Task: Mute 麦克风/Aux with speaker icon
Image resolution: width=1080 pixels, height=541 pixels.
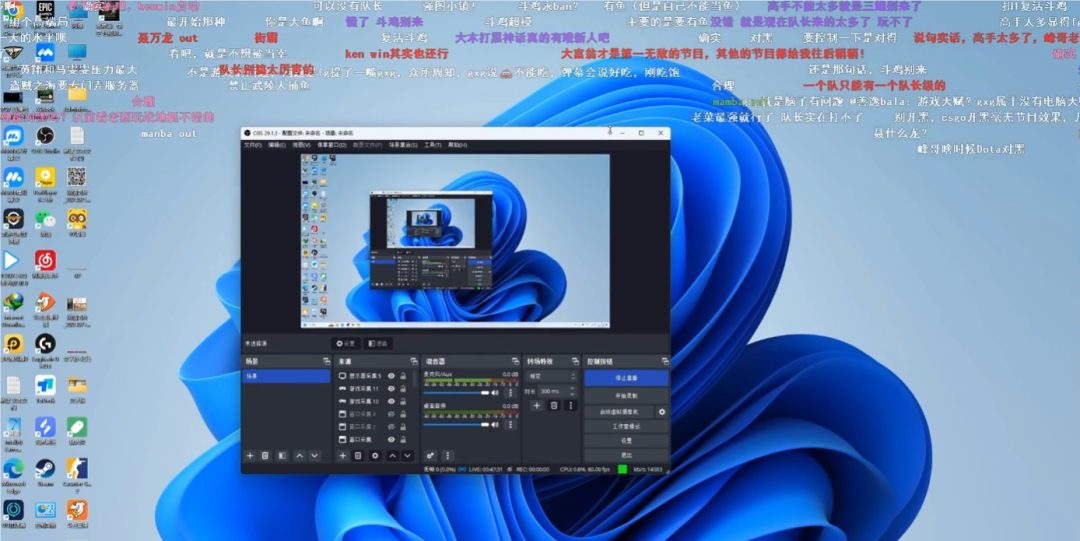Action: (x=495, y=393)
